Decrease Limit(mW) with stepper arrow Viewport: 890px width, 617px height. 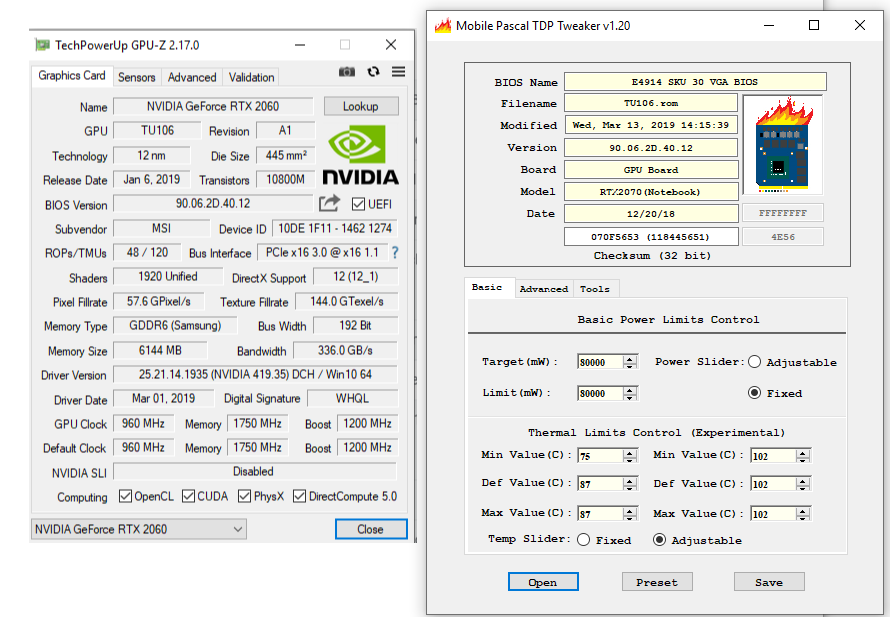(x=629, y=397)
